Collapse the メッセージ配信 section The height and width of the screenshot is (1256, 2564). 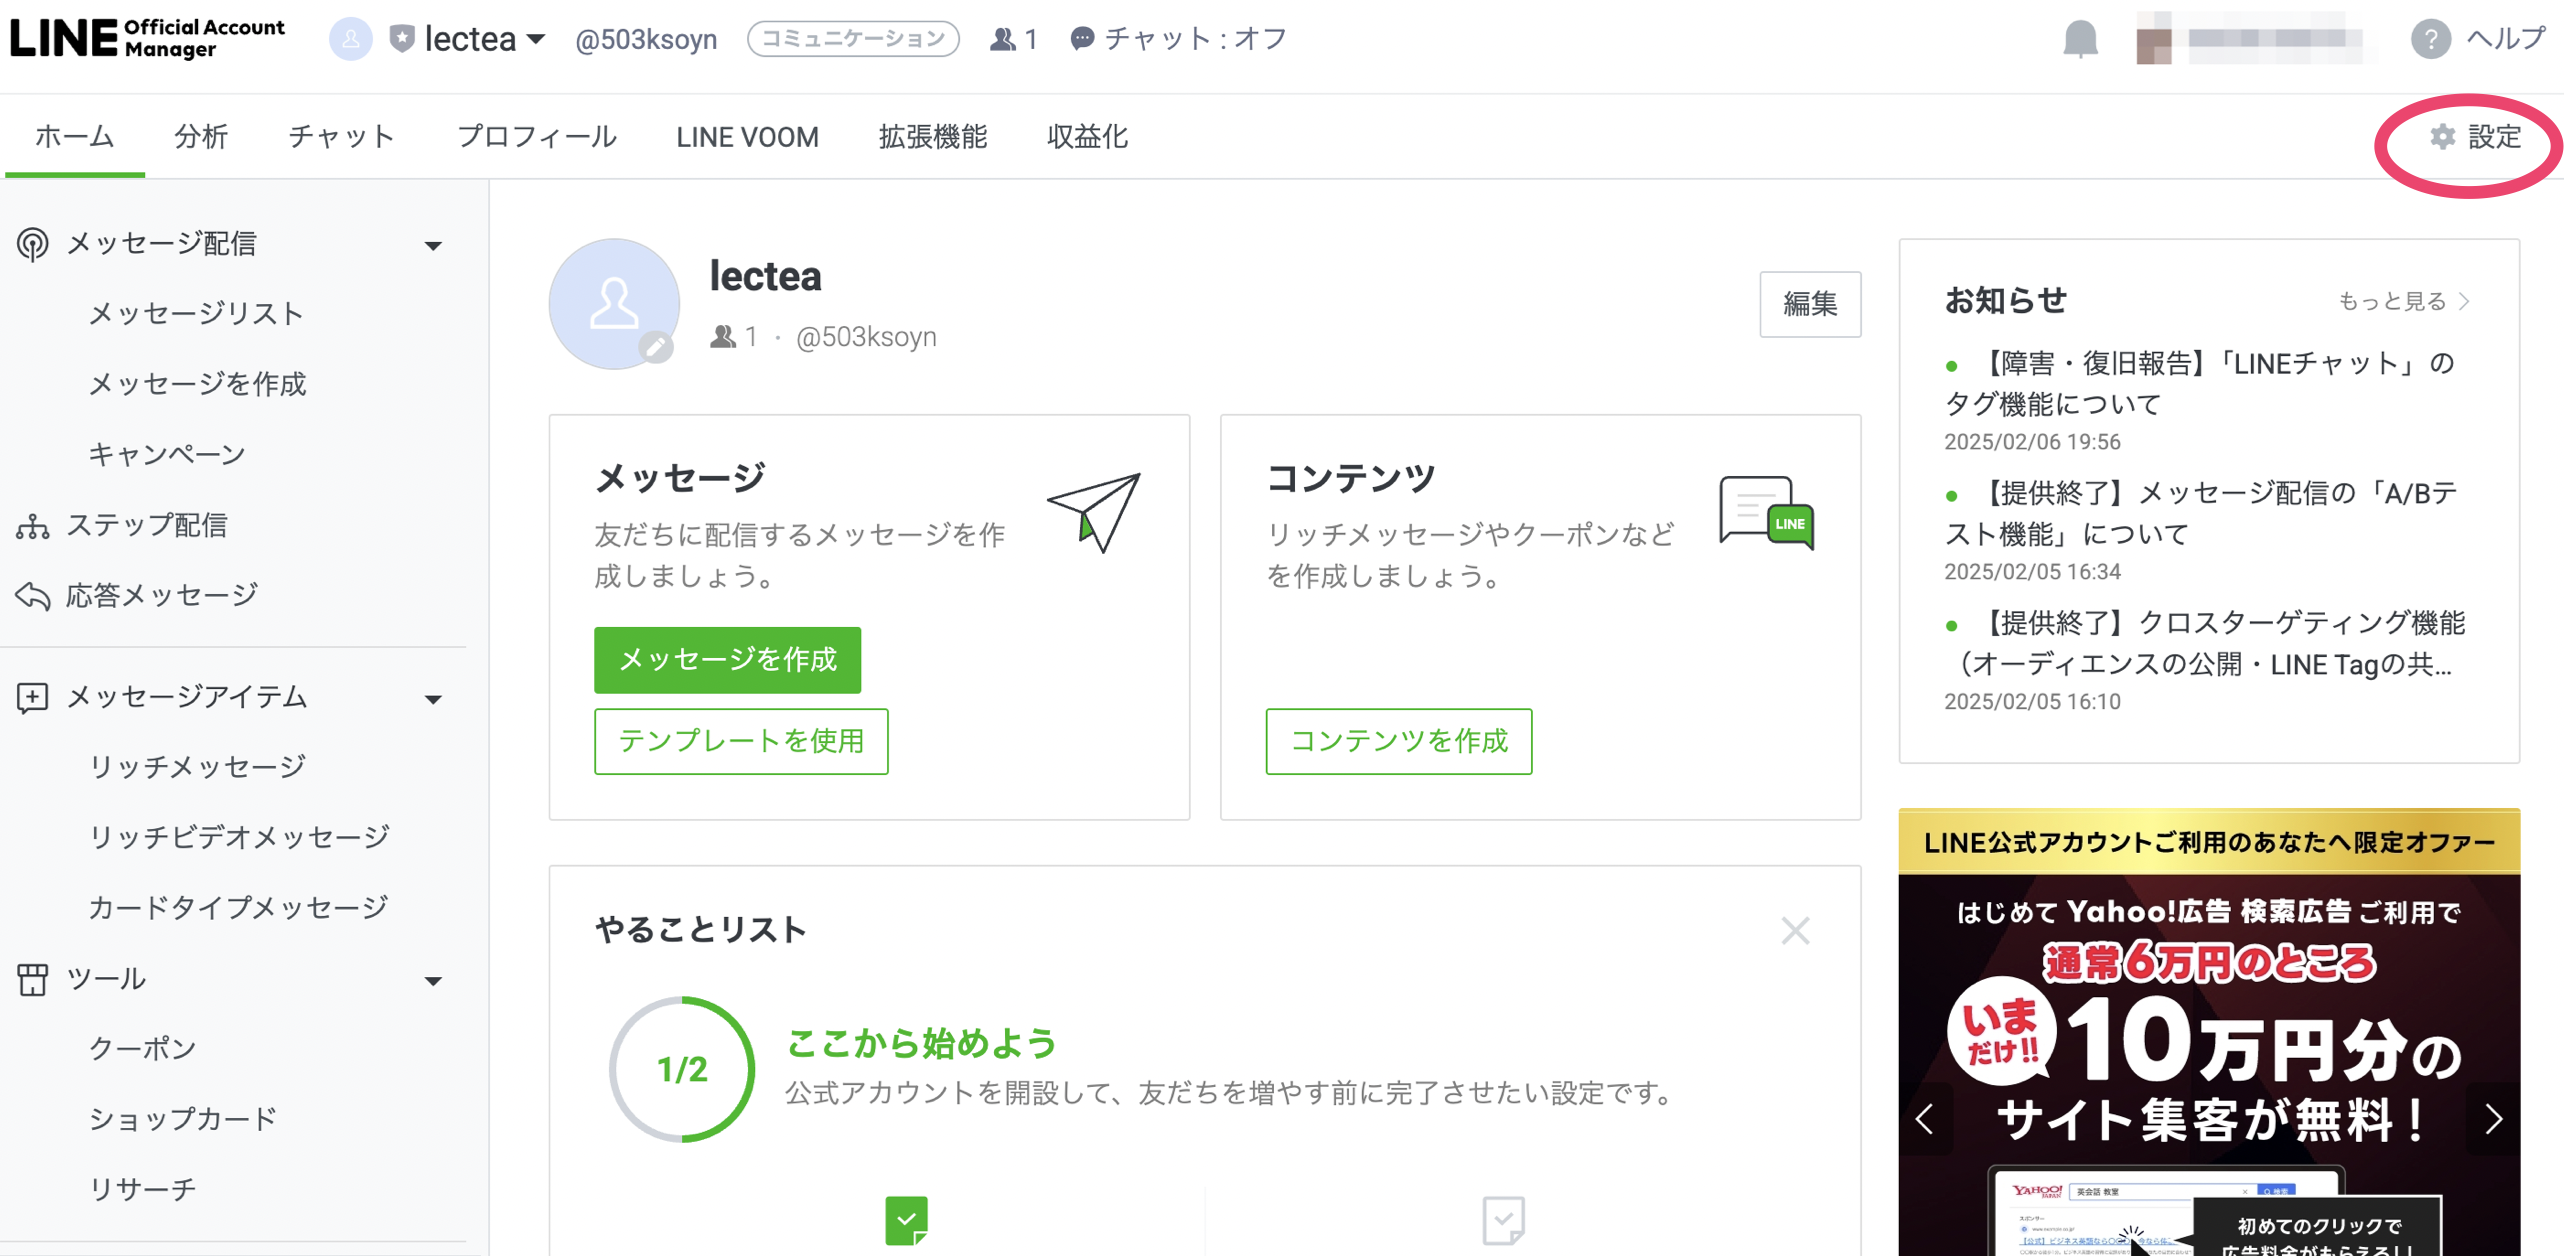coord(433,245)
